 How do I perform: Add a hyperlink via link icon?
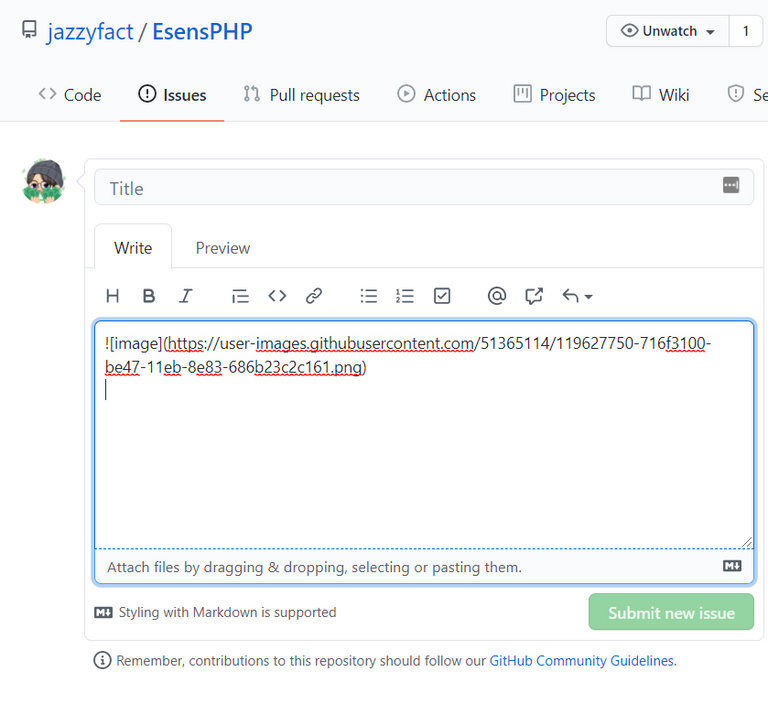313,296
